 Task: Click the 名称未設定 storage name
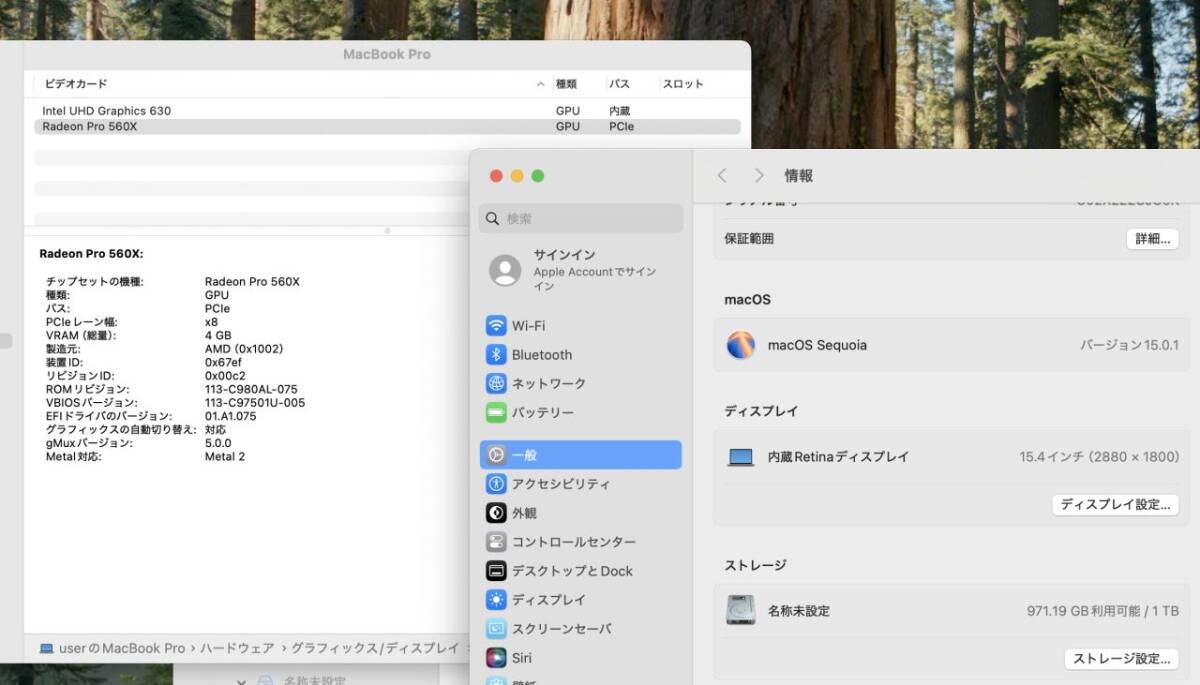click(798, 611)
